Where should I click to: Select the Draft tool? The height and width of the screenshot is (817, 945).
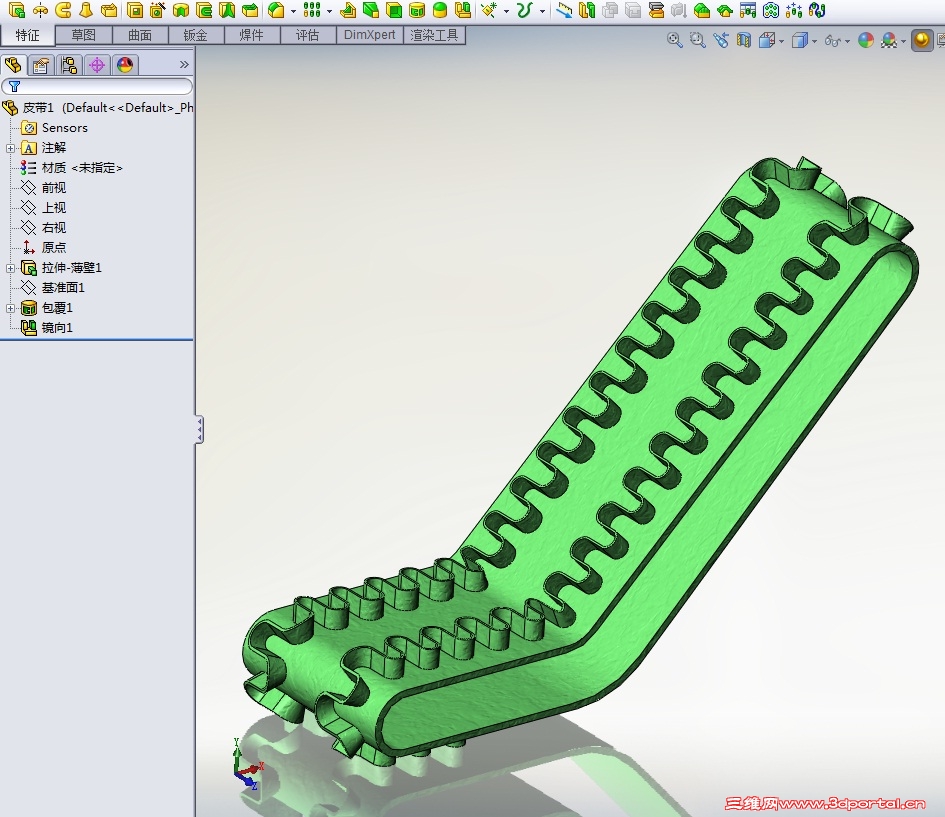coord(371,10)
